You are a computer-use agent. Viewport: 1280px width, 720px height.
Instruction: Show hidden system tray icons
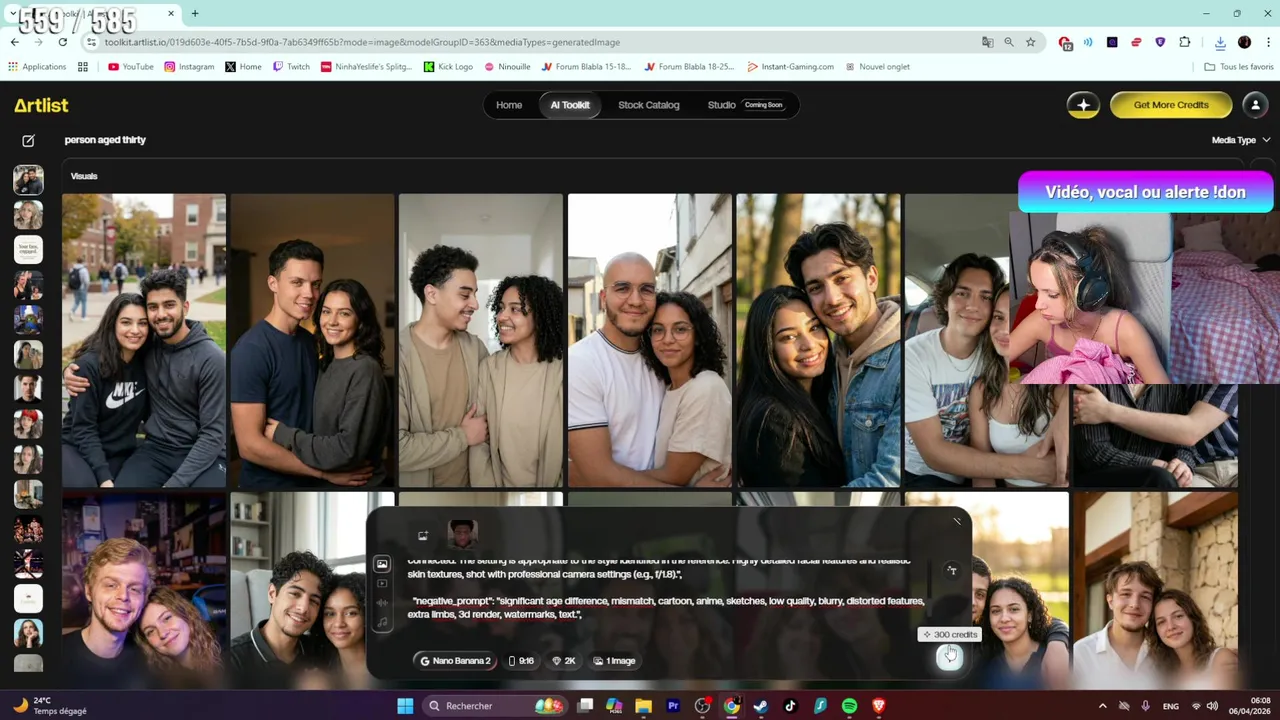[x=1103, y=706]
